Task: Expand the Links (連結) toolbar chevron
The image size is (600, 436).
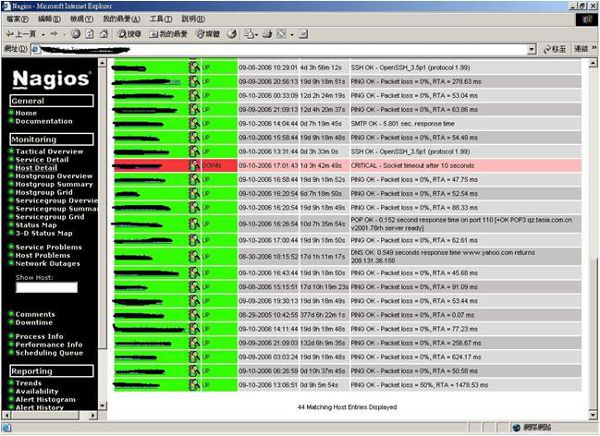Action: click(594, 47)
